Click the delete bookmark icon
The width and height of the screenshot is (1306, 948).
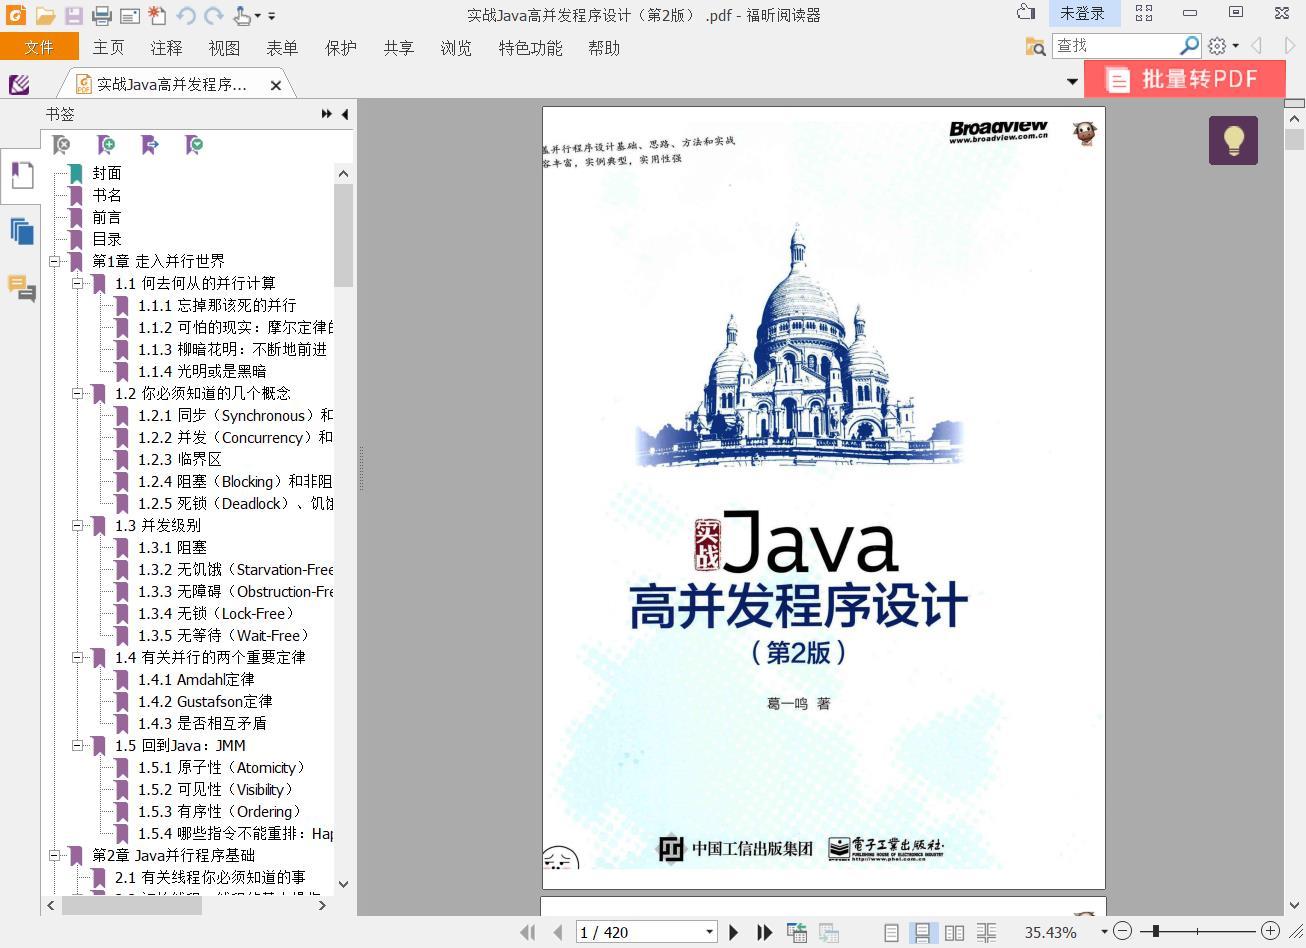[x=62, y=145]
